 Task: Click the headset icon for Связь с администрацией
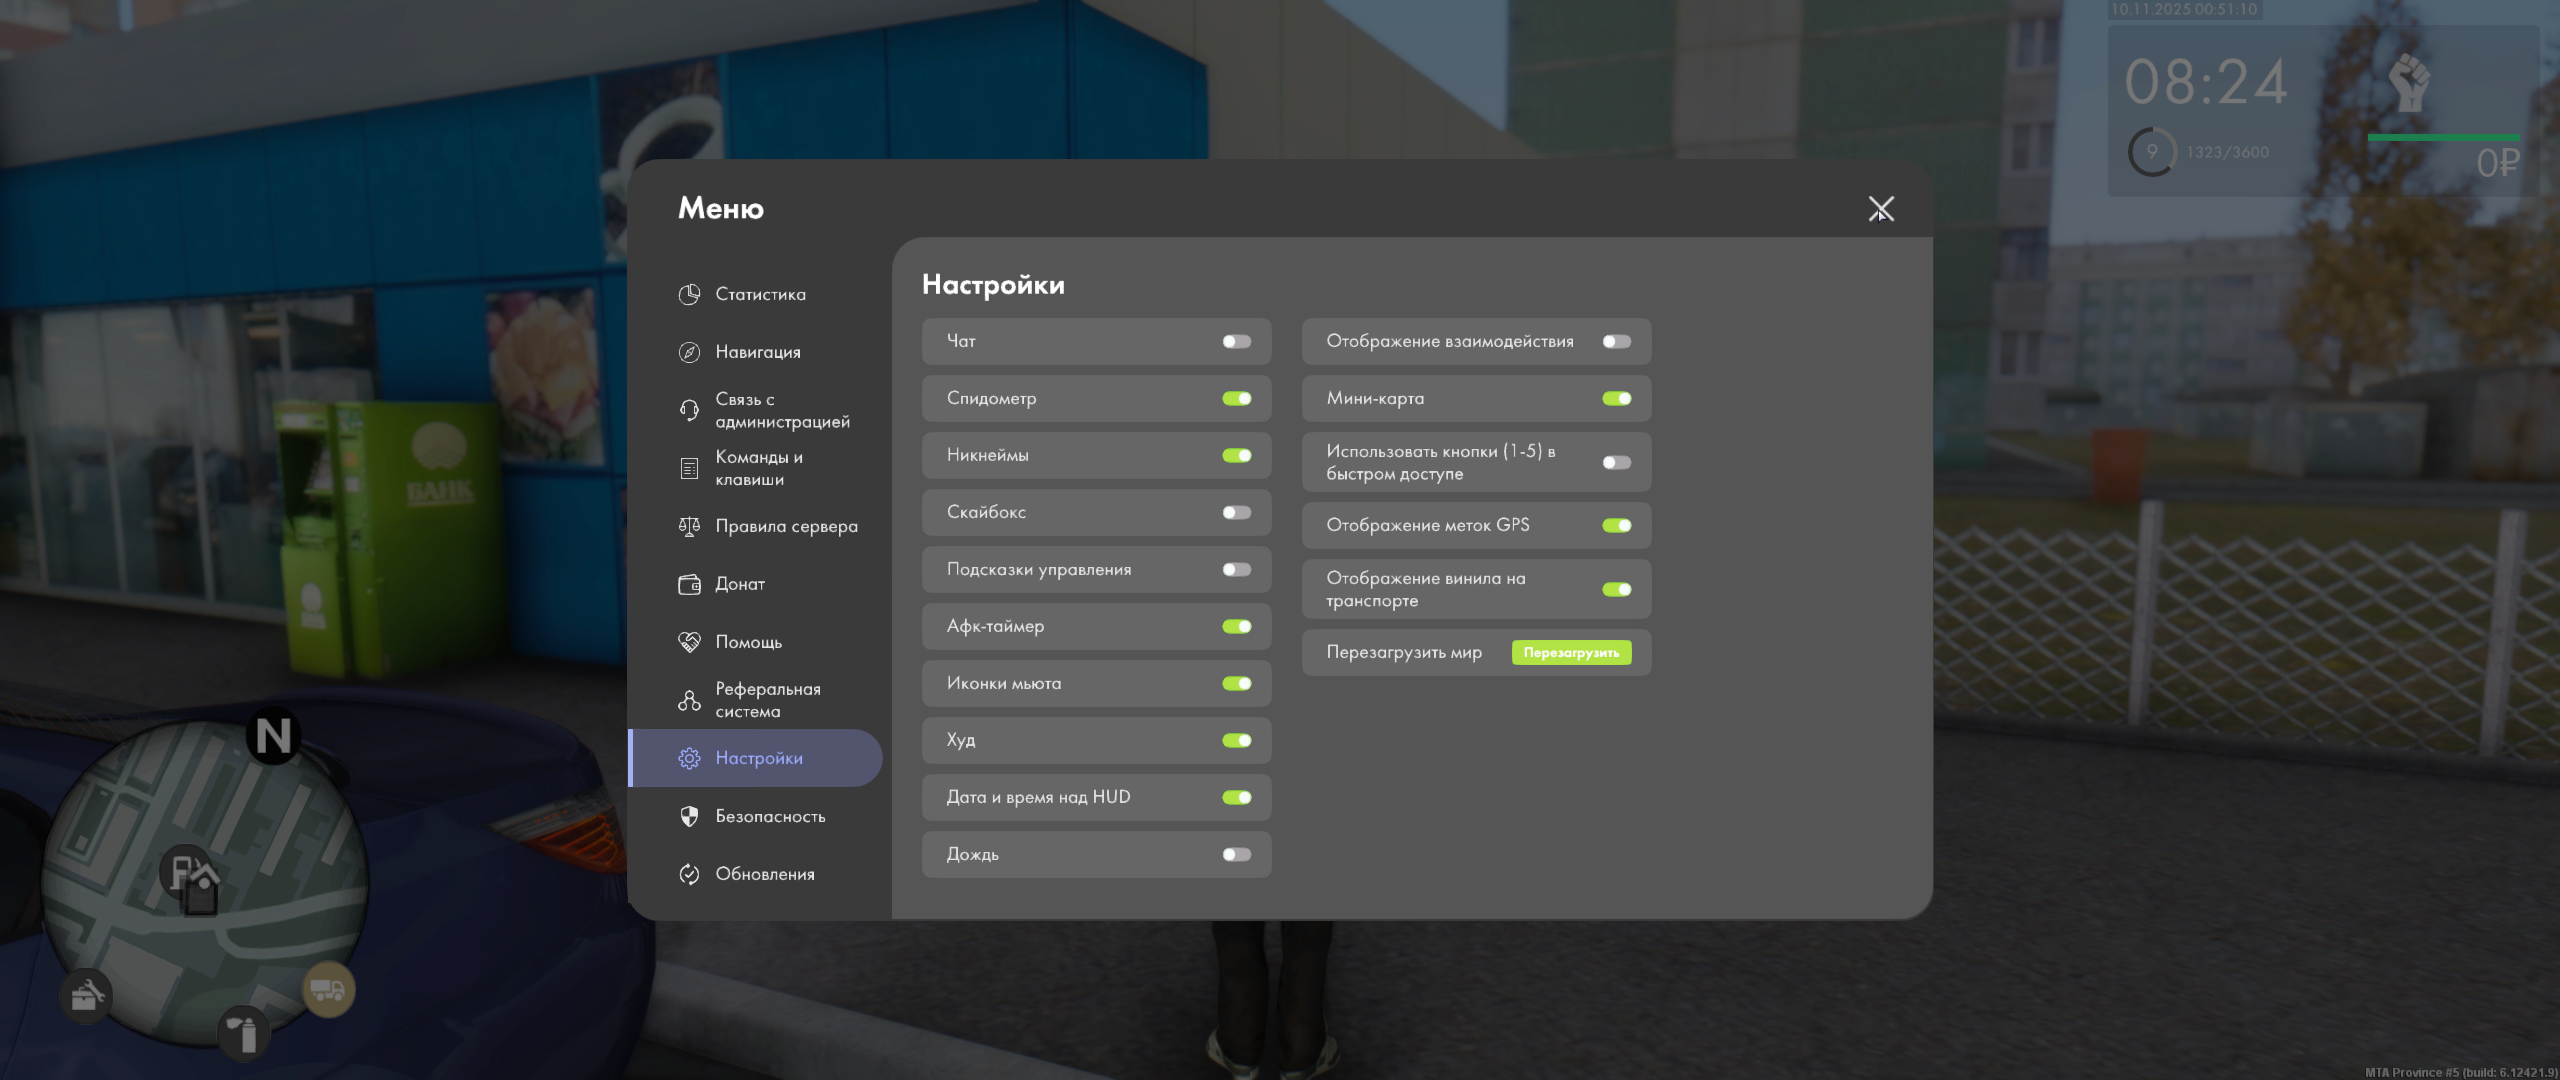pos(689,410)
